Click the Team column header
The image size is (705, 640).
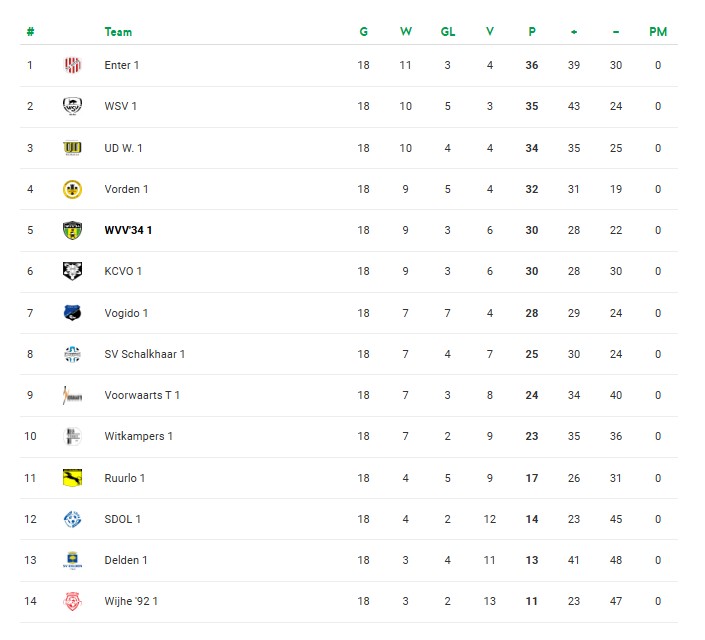118,32
